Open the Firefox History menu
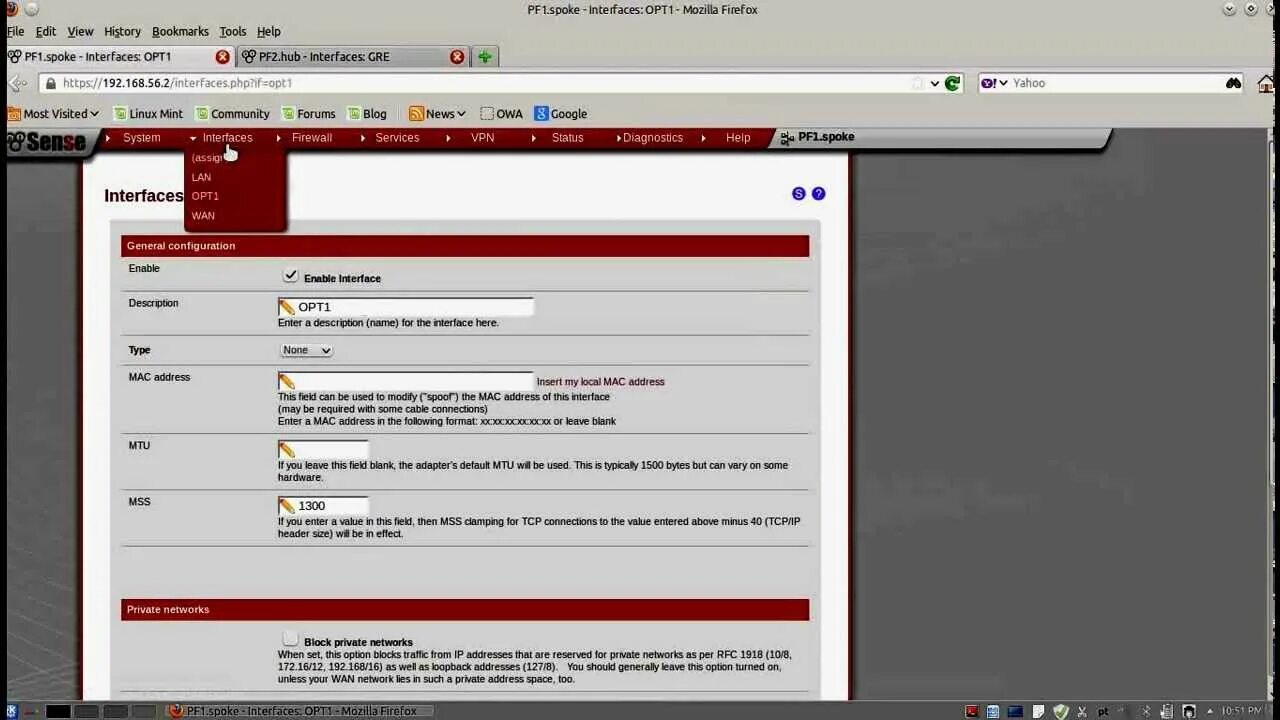The height and width of the screenshot is (720, 1280). 122,31
